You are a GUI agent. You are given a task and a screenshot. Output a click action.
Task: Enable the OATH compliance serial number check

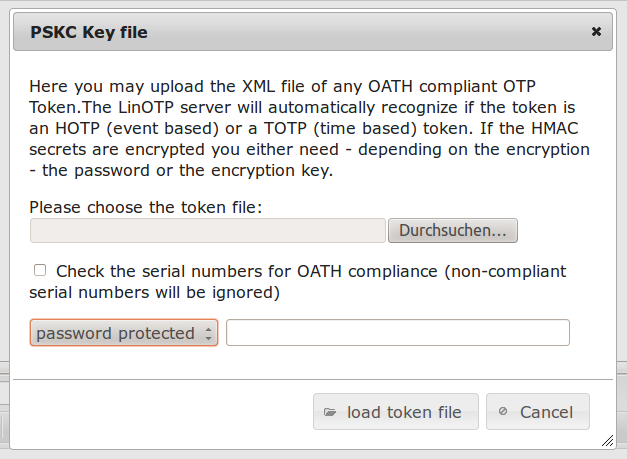[x=40, y=270]
